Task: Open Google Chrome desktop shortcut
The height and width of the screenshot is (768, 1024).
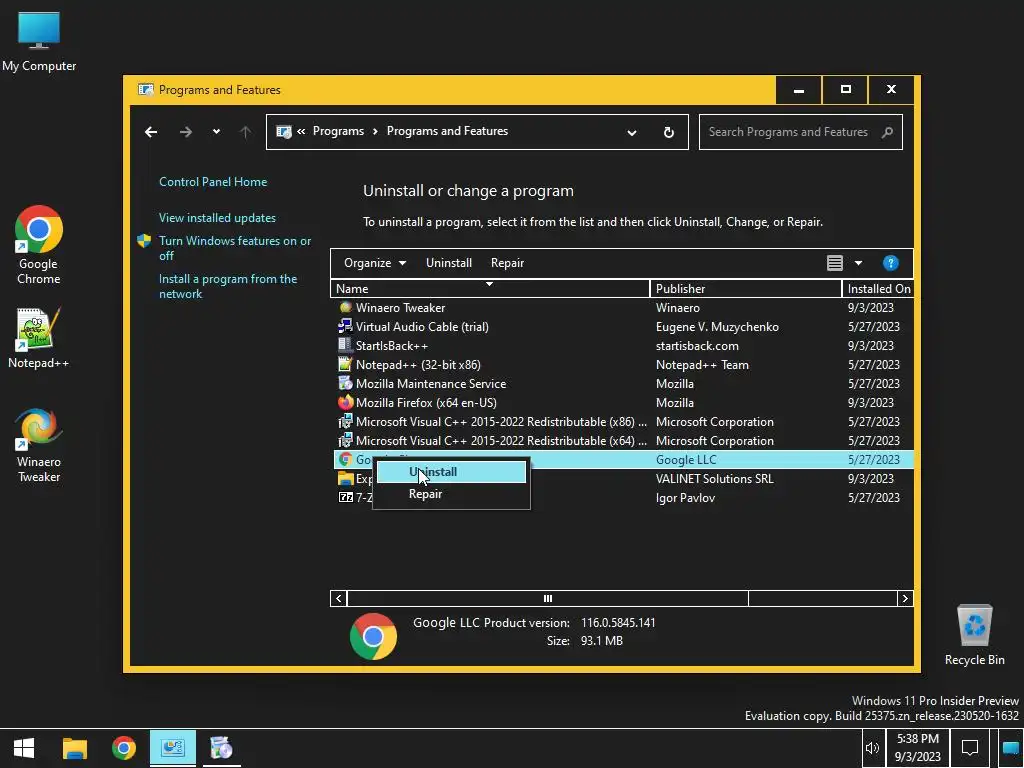Action: tap(39, 246)
